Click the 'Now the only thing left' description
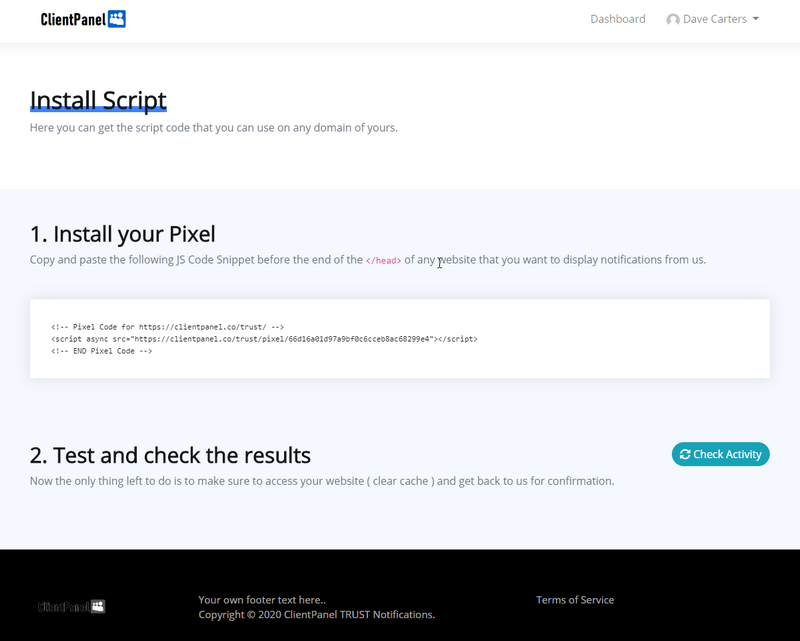 click(x=322, y=481)
